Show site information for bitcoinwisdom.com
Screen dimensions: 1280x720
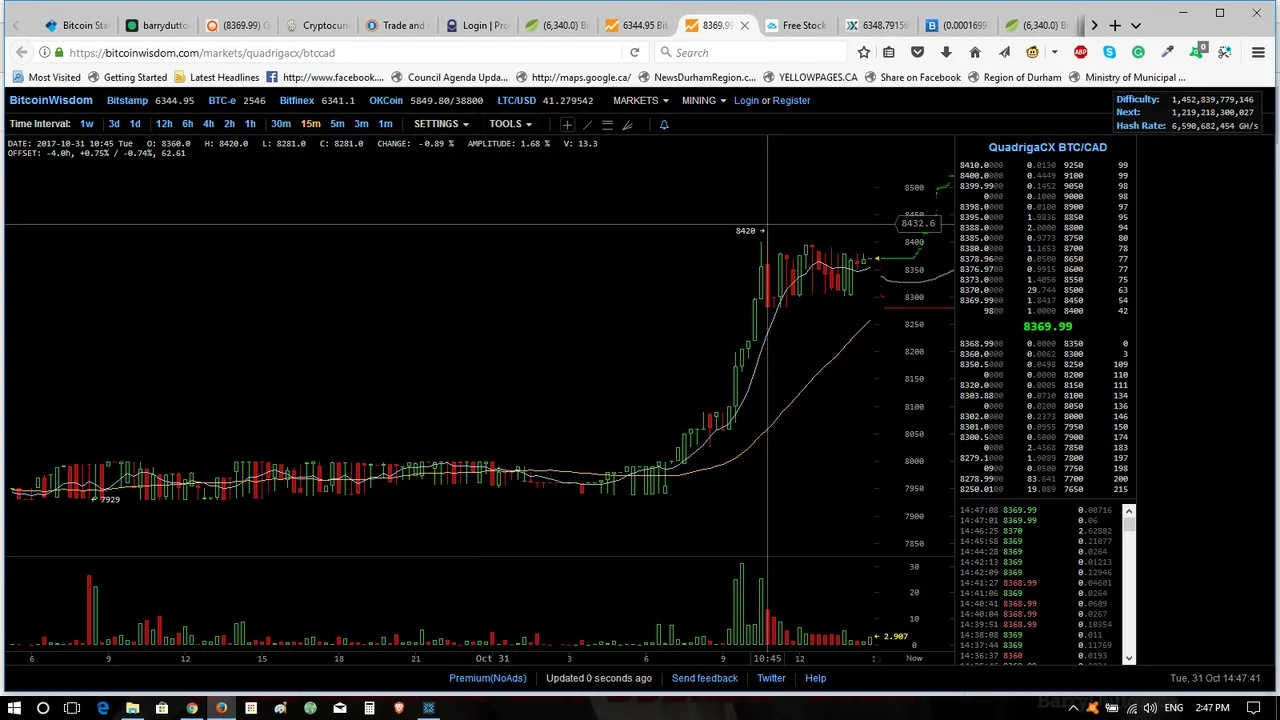[45, 52]
